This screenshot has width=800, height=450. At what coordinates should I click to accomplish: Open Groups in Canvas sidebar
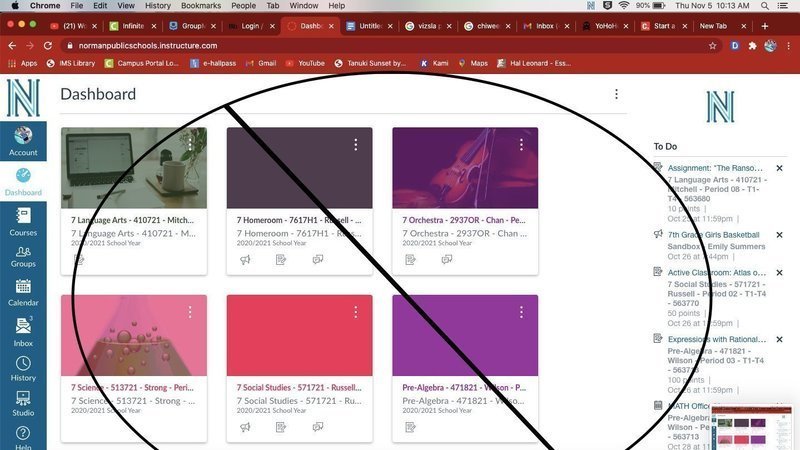(x=23, y=257)
